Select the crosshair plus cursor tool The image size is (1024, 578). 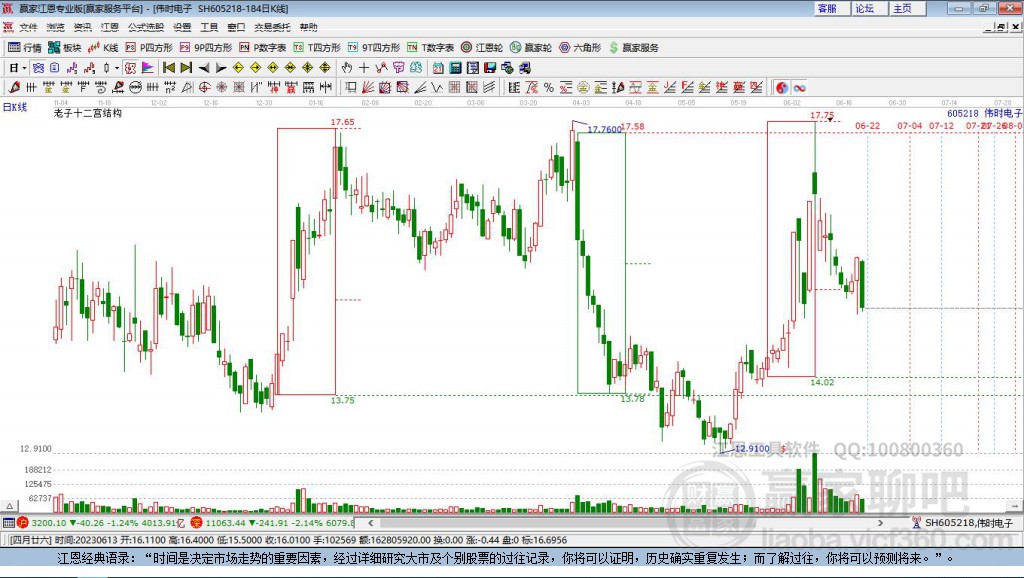click(364, 68)
